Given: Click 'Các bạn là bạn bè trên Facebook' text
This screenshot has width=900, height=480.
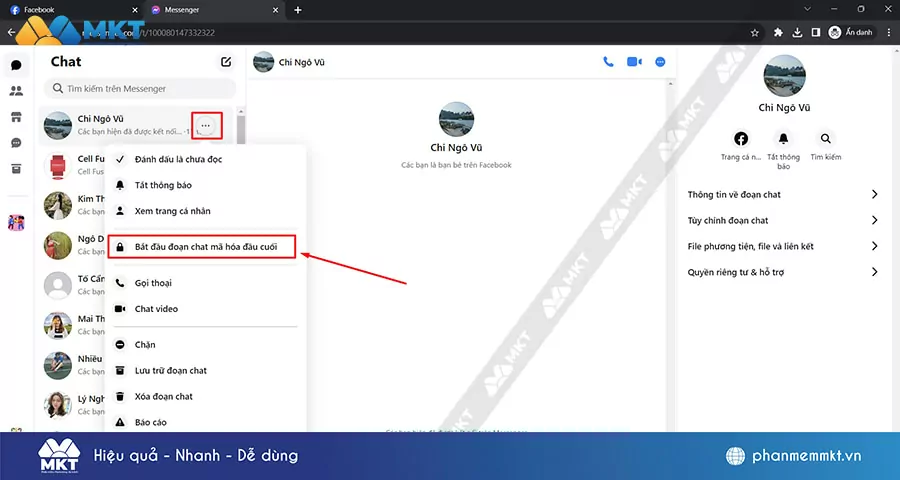Looking at the screenshot, I should 456,165.
